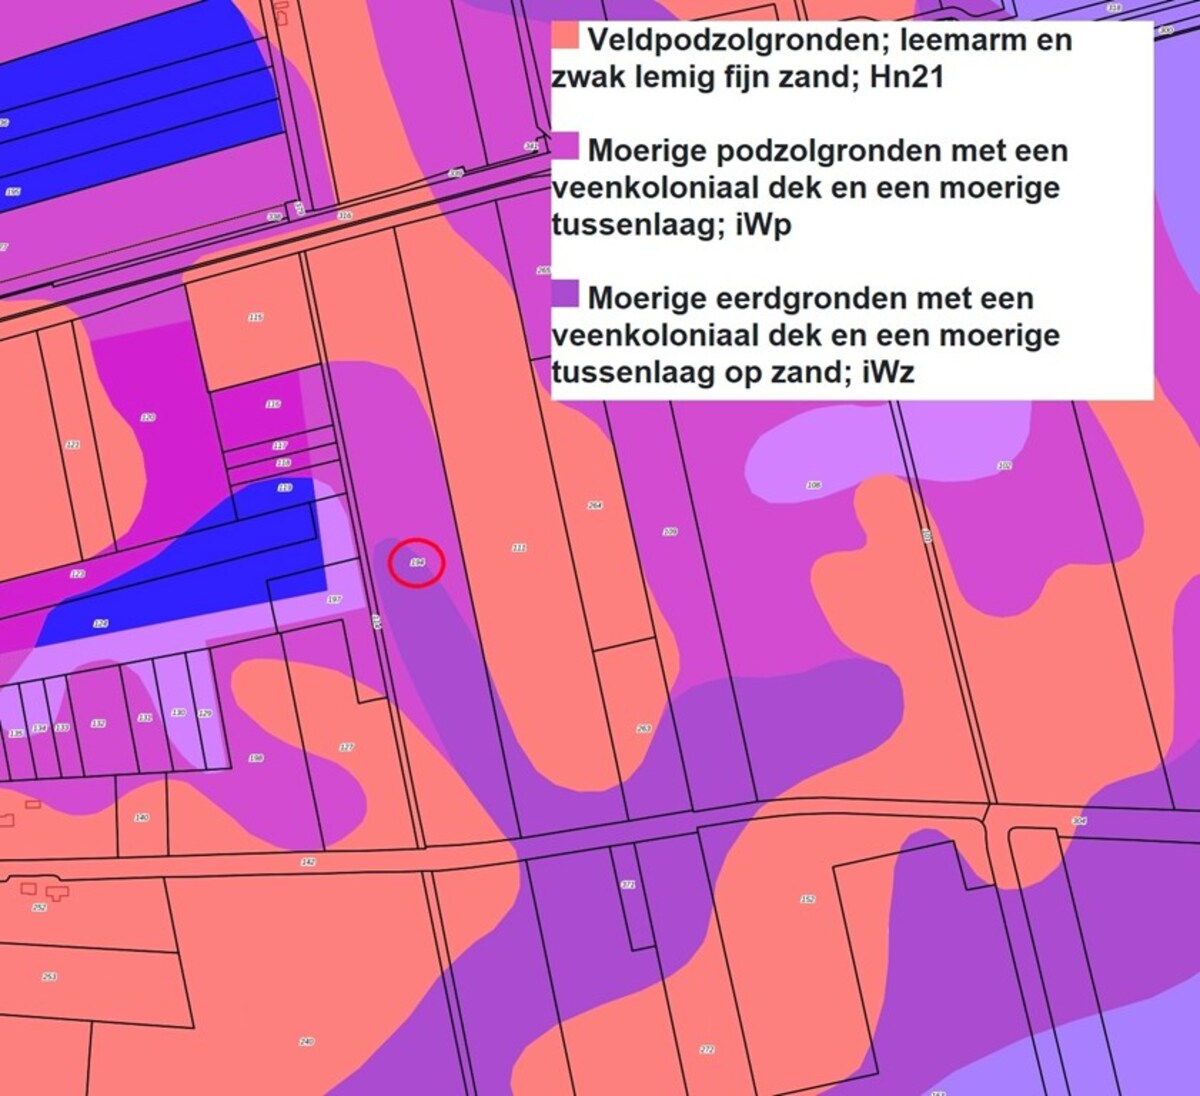Click parcel number 120 label
The image size is (1200, 1096).
(148, 417)
